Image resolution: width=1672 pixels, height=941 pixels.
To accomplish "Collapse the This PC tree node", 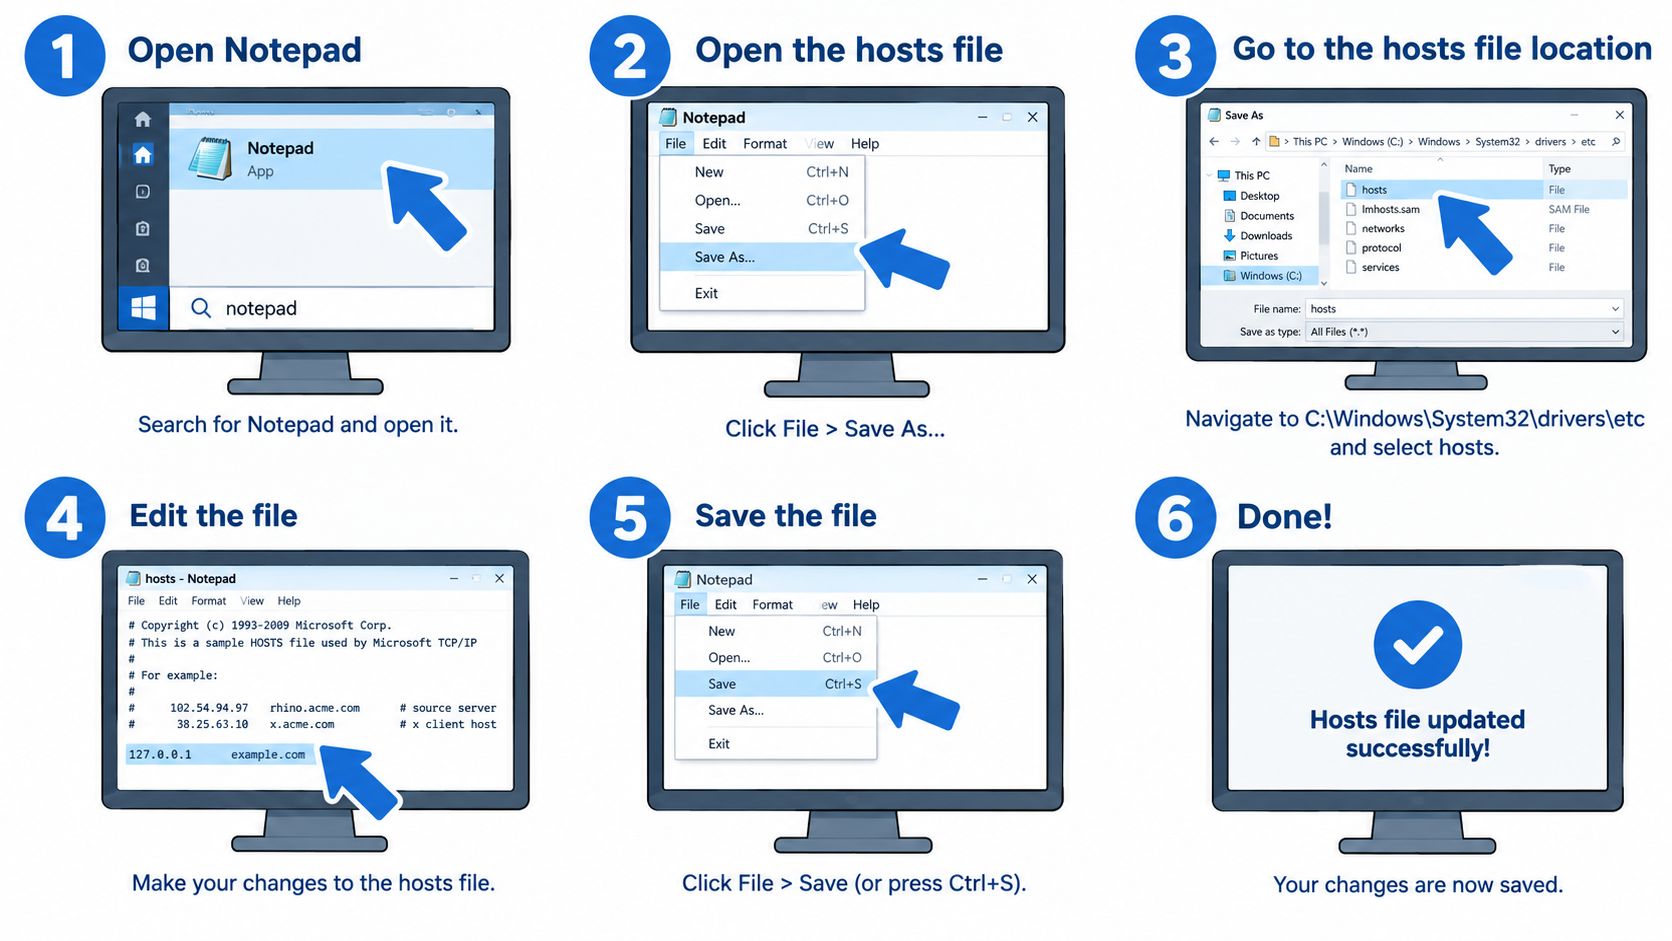I will coord(1210,175).
